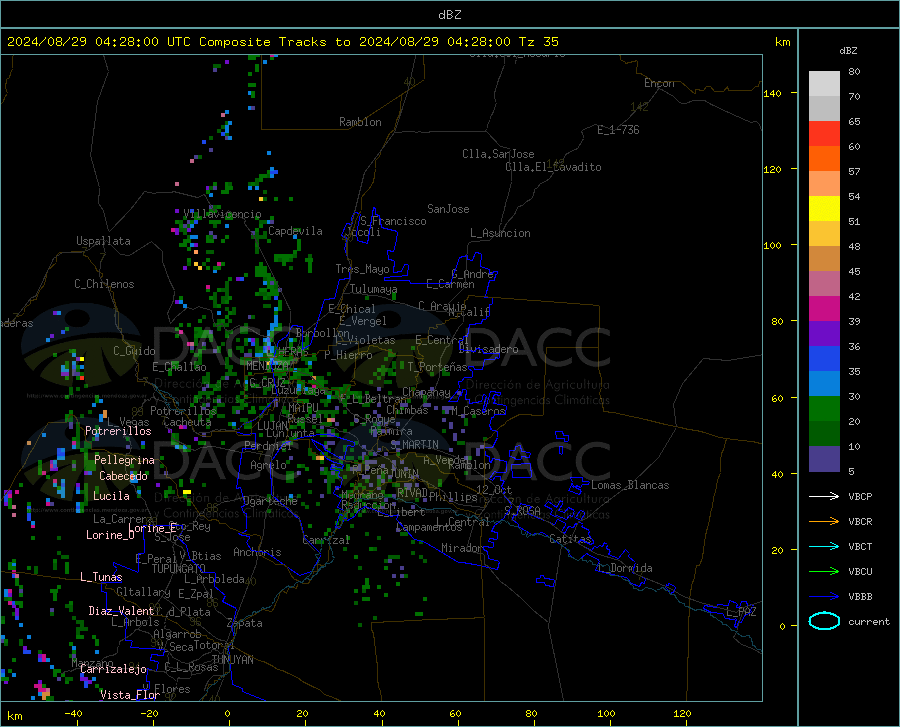Viewport: 900px width, 727px height.
Task: Click the C_Guido map label
Action: (134, 351)
